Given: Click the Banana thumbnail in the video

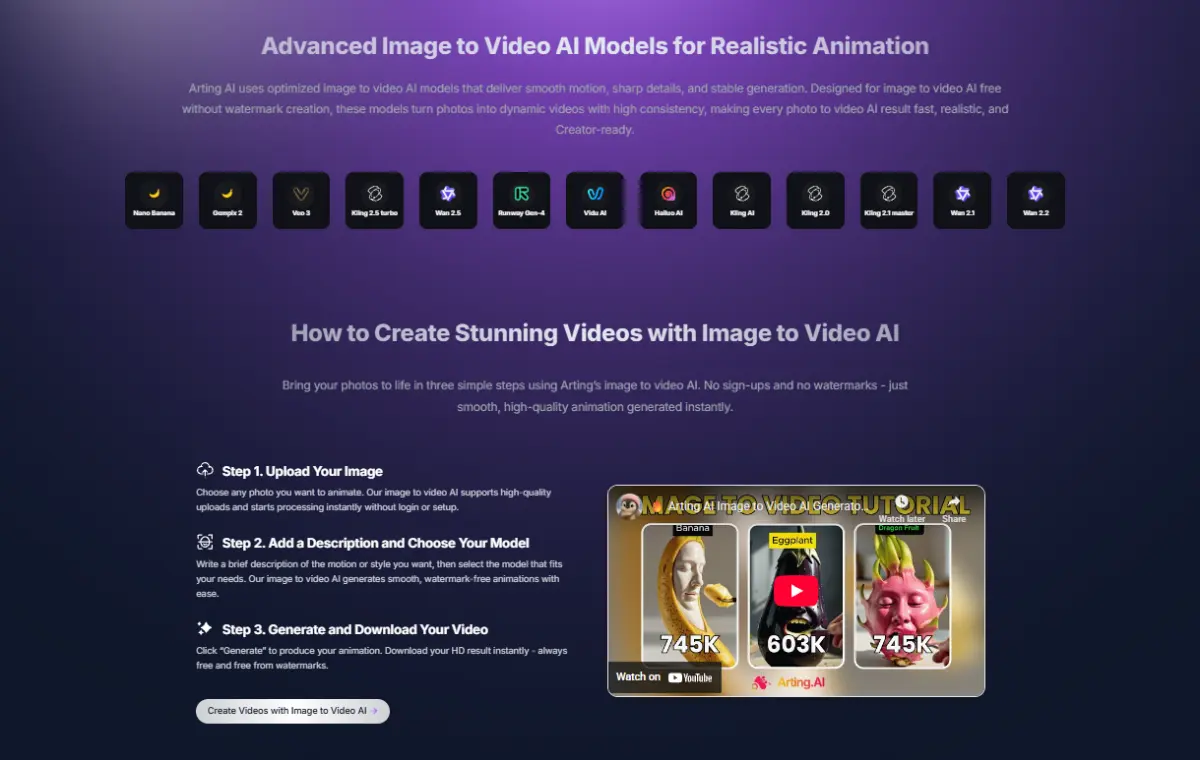Looking at the screenshot, I should click(690, 596).
